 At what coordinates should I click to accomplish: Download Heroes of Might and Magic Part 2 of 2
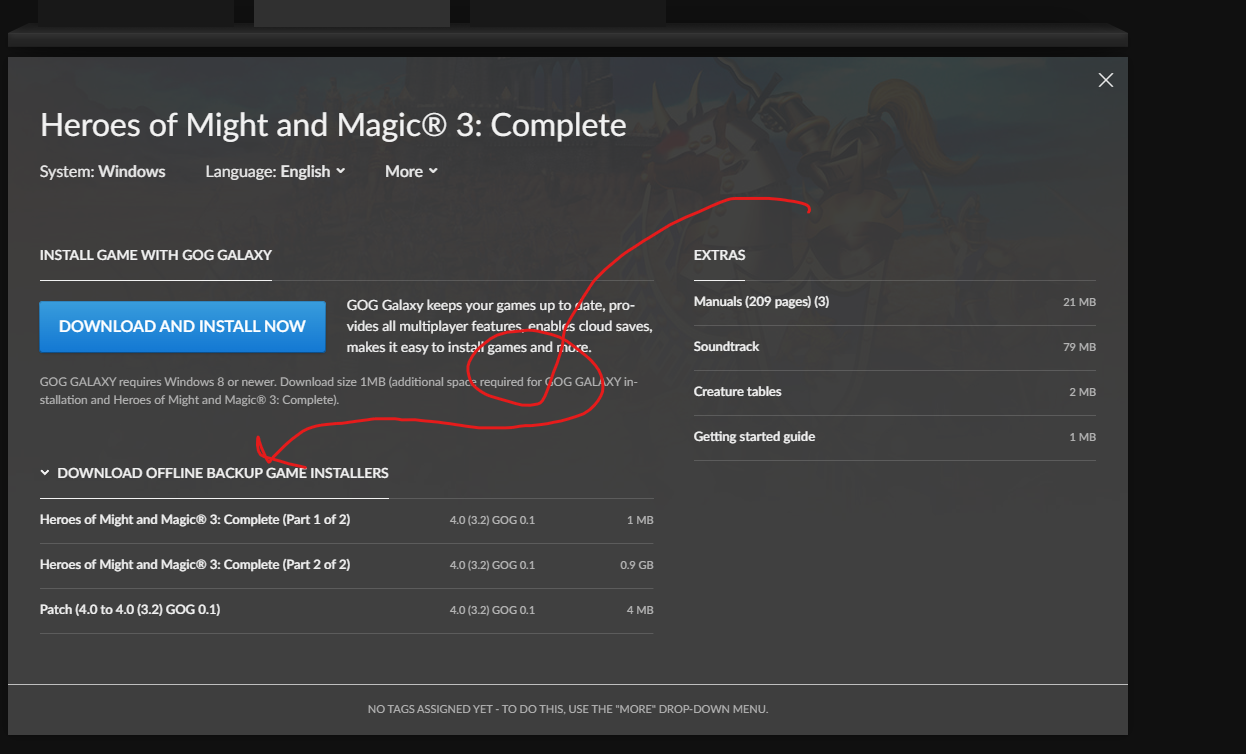346,565
